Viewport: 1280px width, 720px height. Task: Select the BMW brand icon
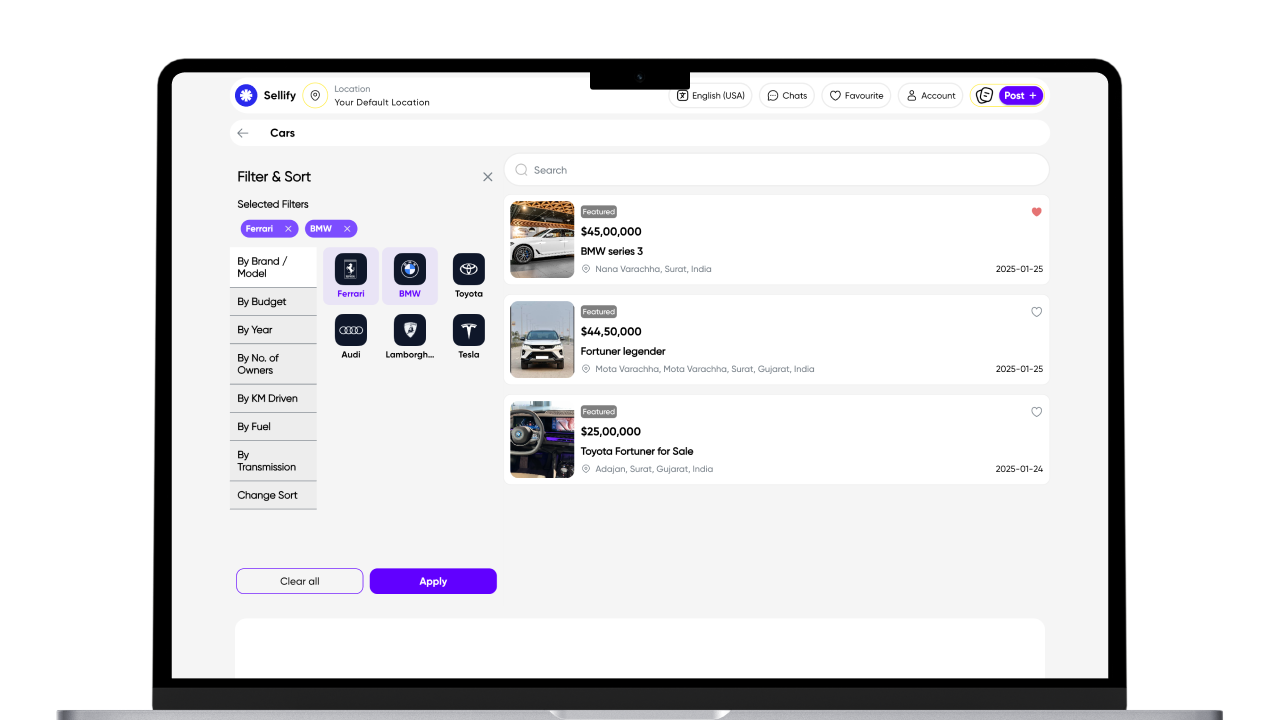coord(410,269)
